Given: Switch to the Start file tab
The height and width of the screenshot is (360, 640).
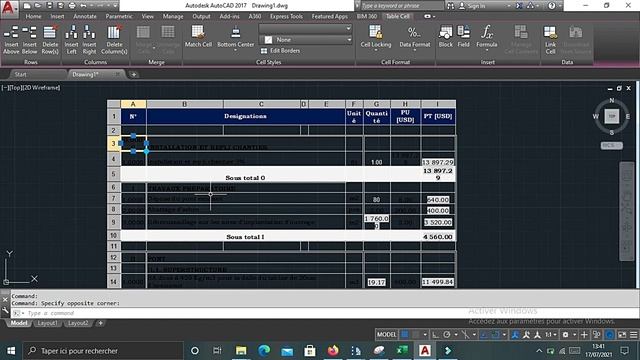Looking at the screenshot, I should point(20,74).
